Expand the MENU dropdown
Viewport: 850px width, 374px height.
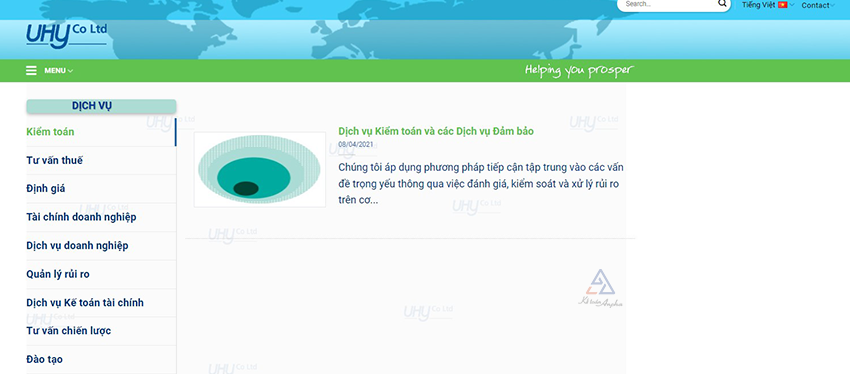59,70
